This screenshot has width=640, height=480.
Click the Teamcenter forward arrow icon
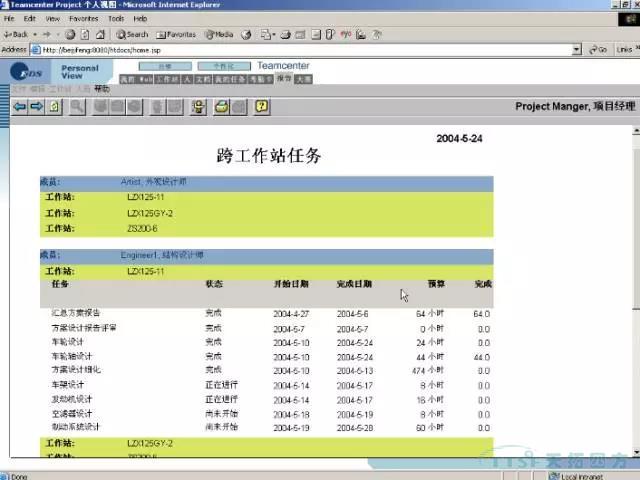point(37,106)
